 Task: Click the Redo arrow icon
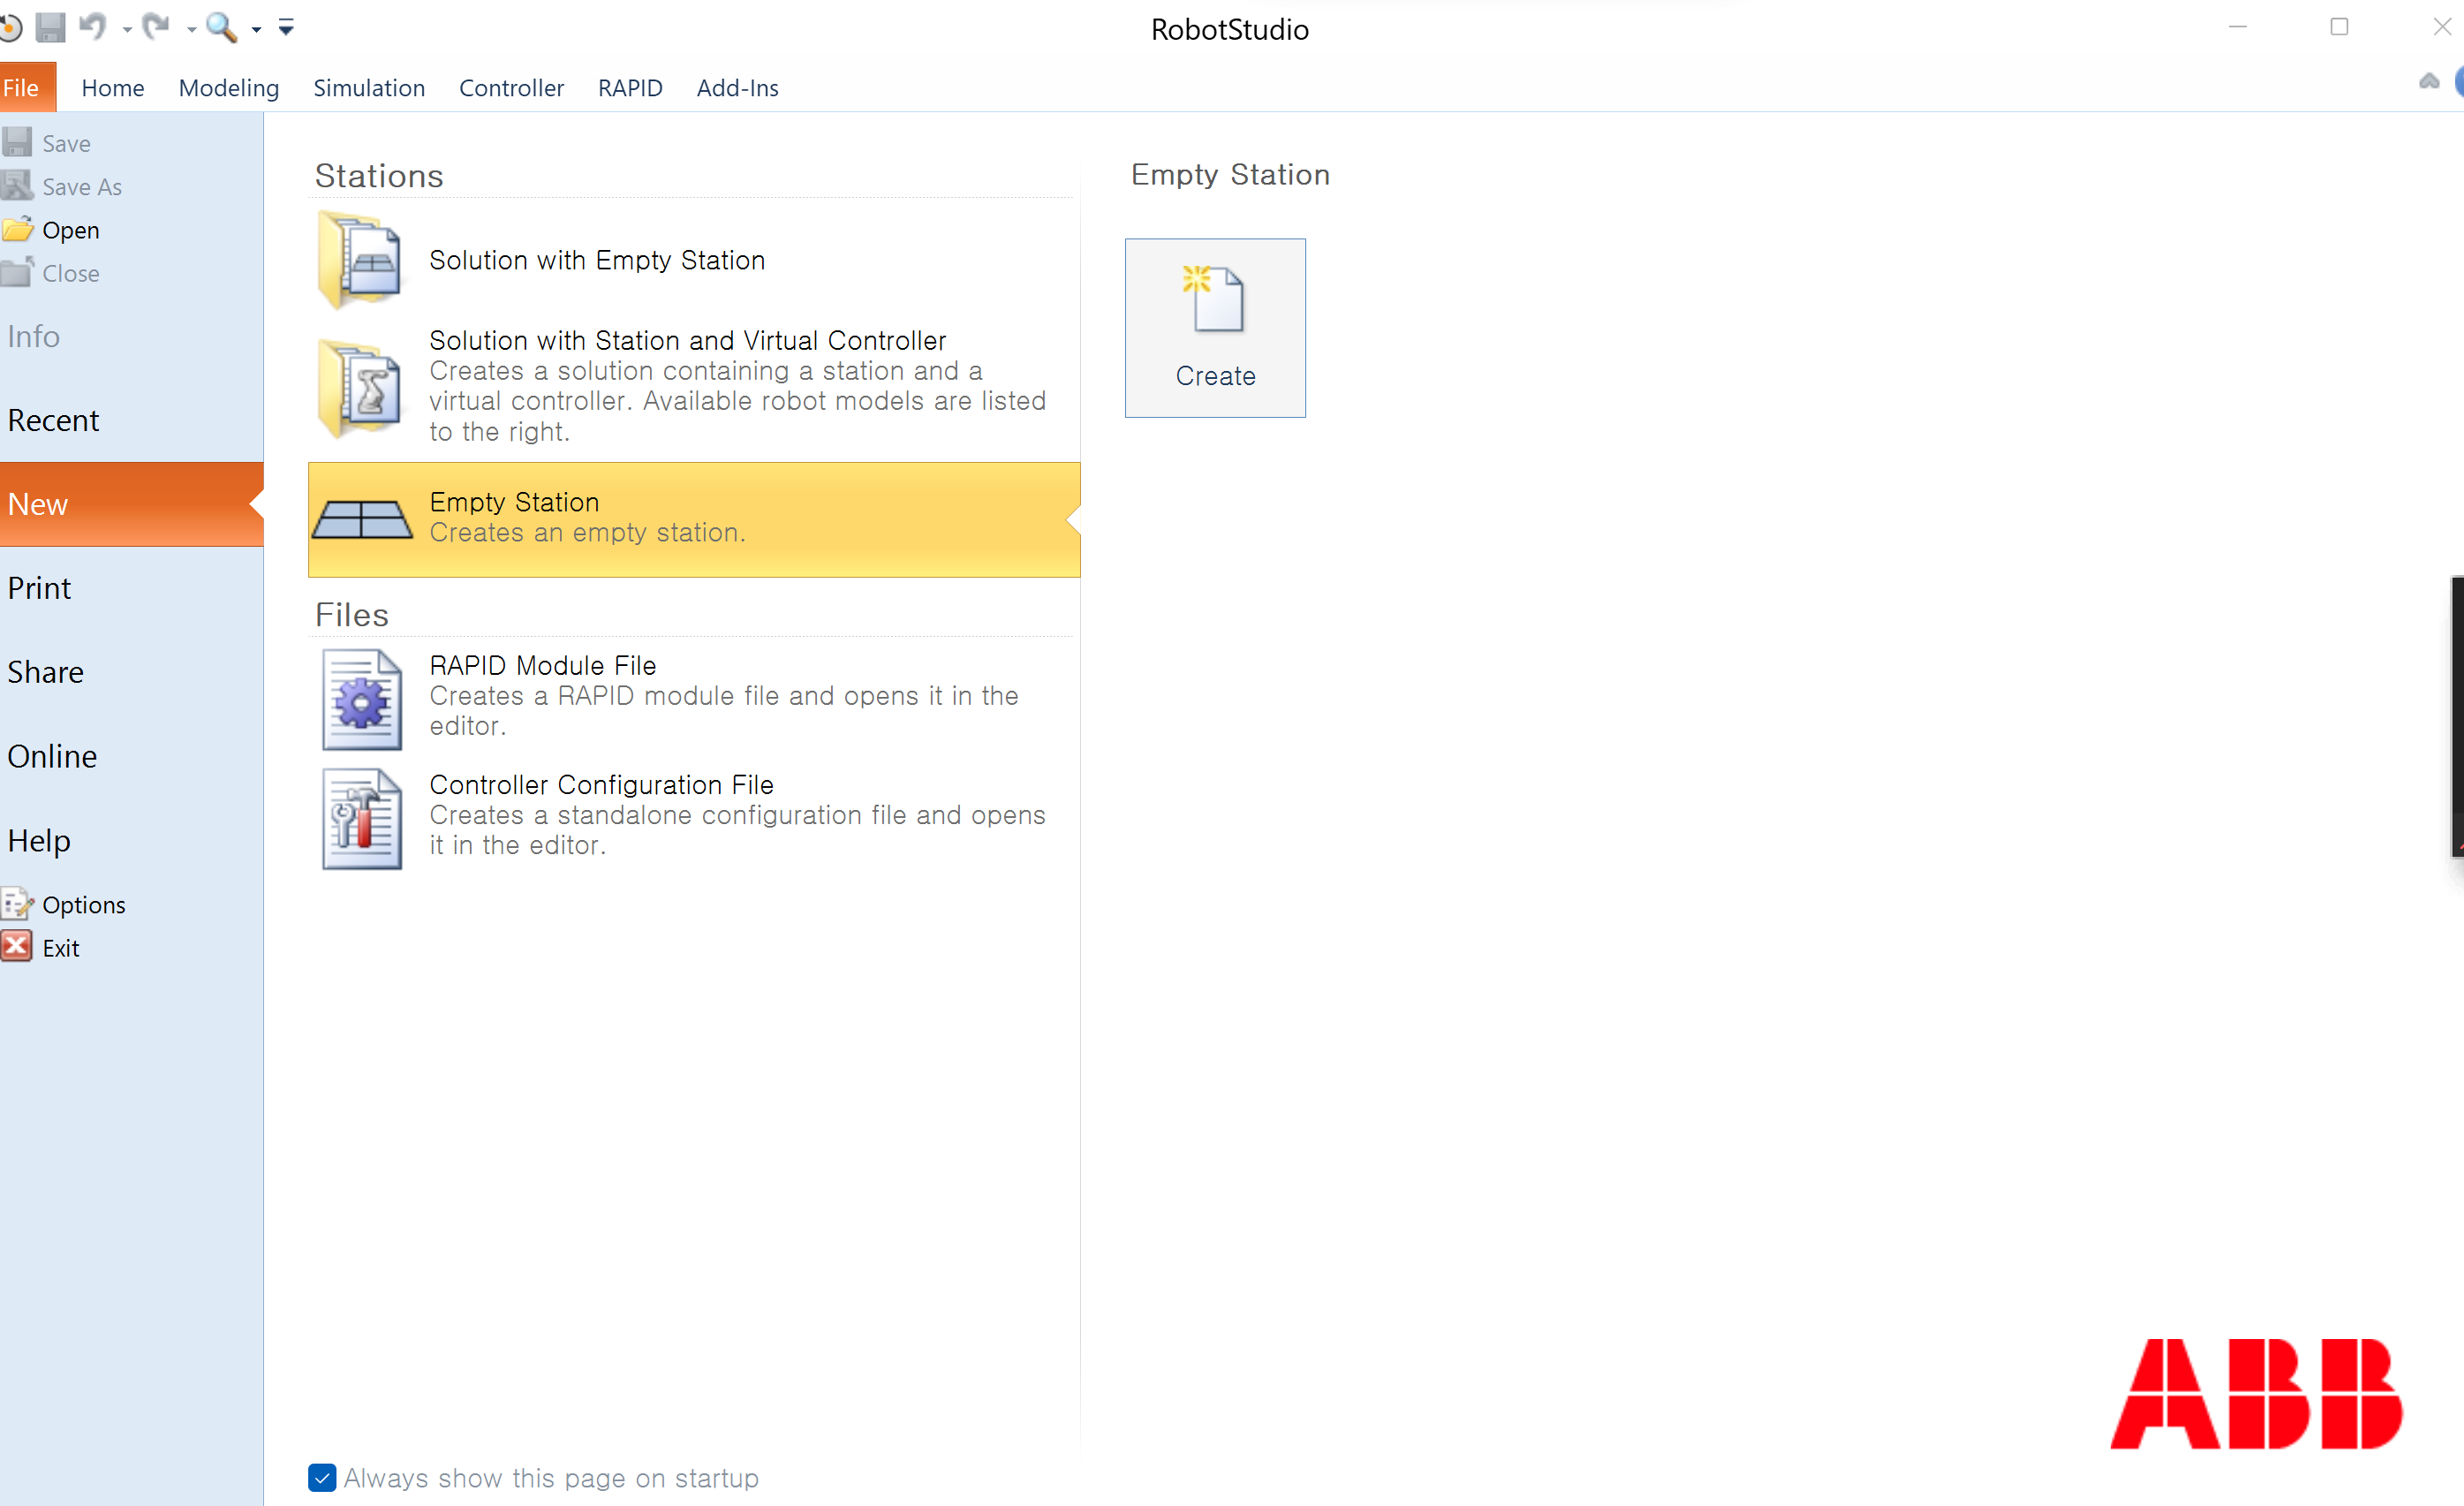pyautogui.click(x=156, y=26)
